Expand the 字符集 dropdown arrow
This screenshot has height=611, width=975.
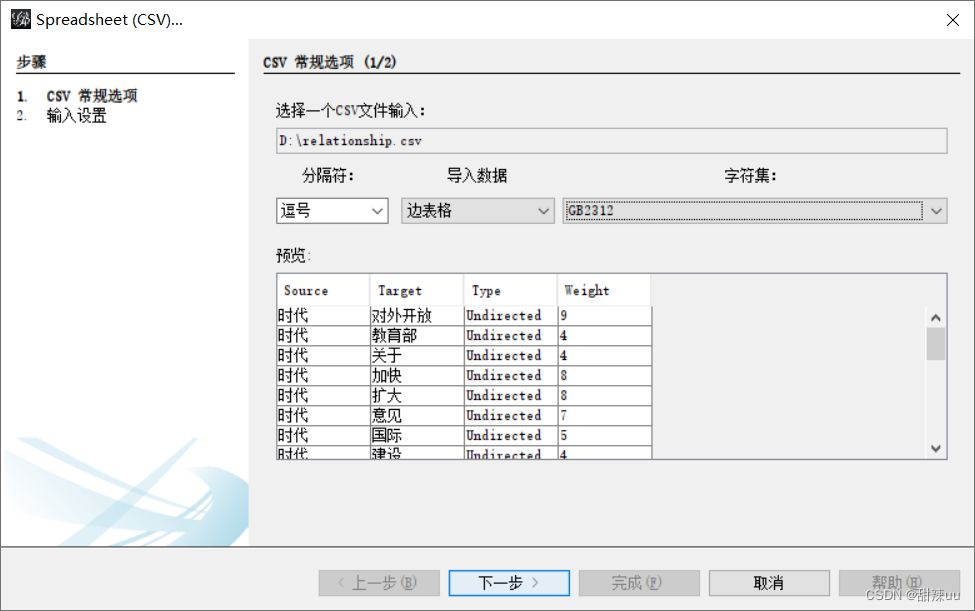pos(936,211)
